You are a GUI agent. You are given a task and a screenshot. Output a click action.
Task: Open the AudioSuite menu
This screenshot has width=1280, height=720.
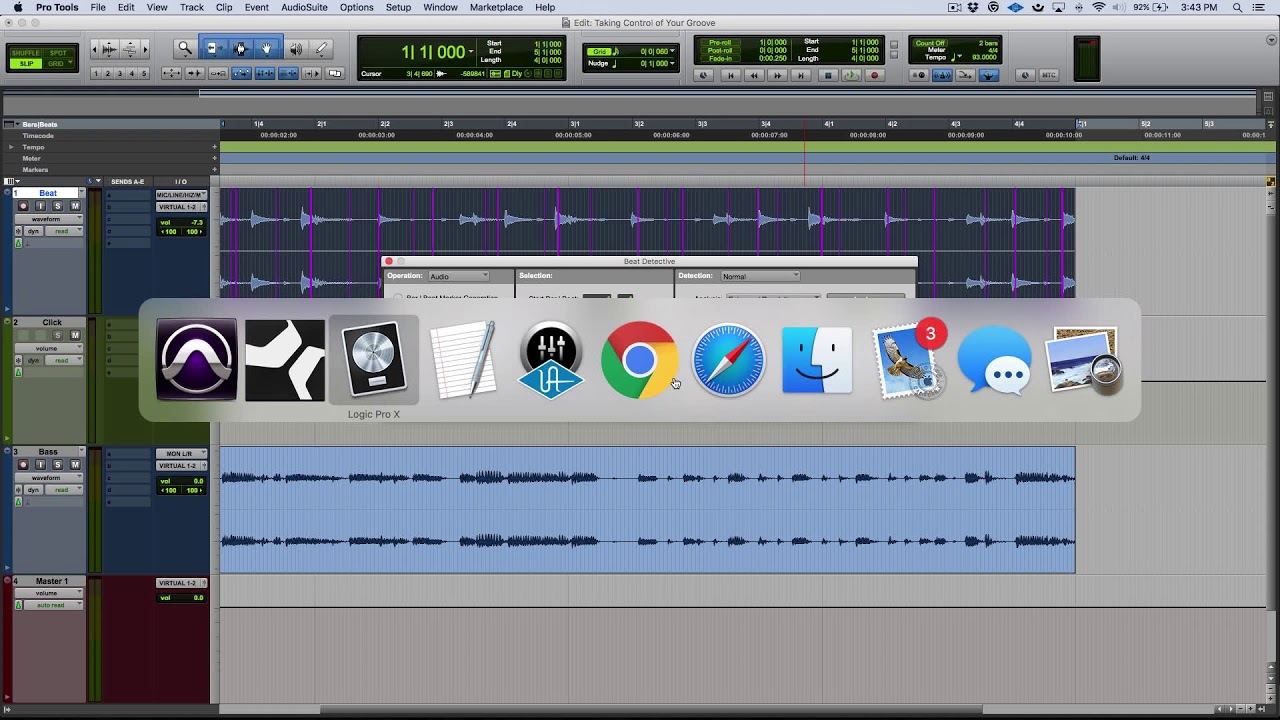[x=304, y=7]
